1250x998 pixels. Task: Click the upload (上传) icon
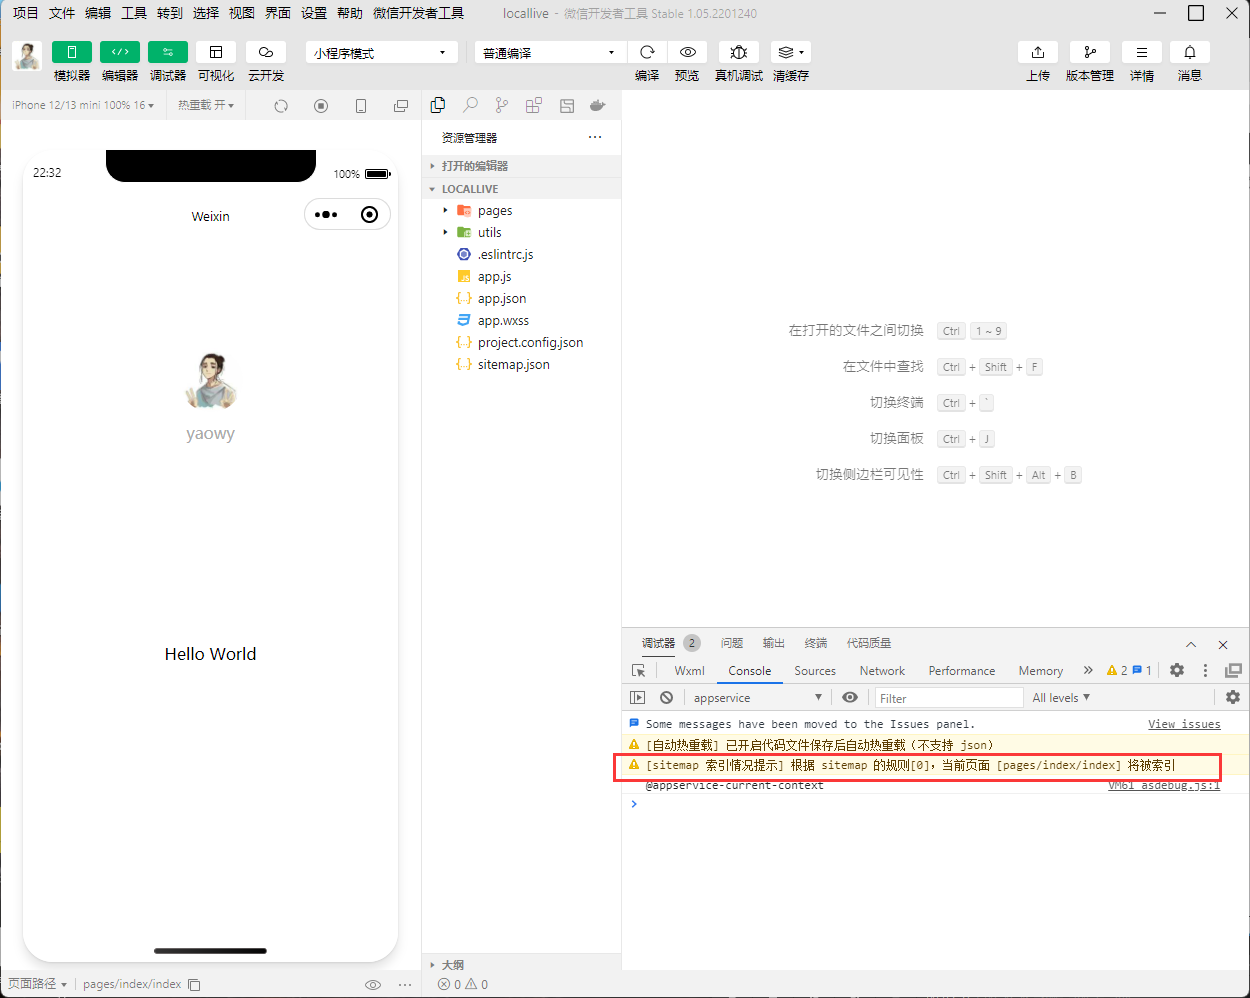(x=1038, y=52)
